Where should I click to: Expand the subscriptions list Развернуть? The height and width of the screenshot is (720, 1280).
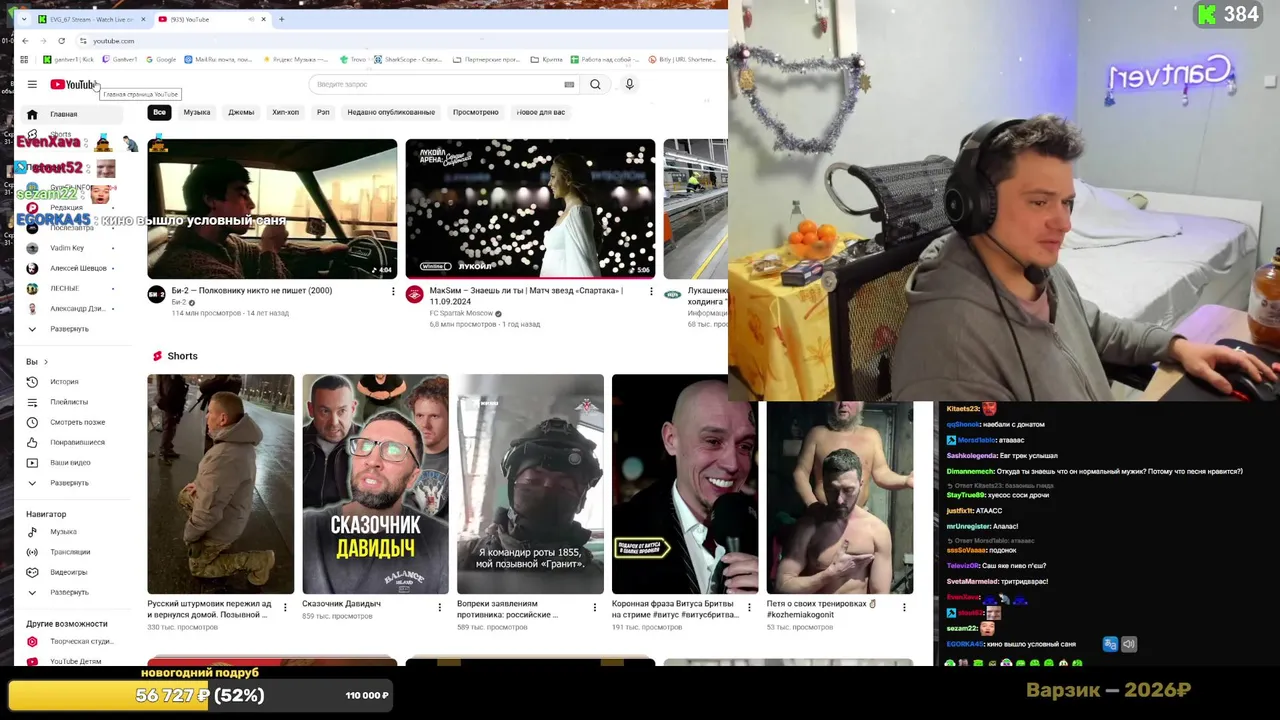pyautogui.click(x=70, y=329)
